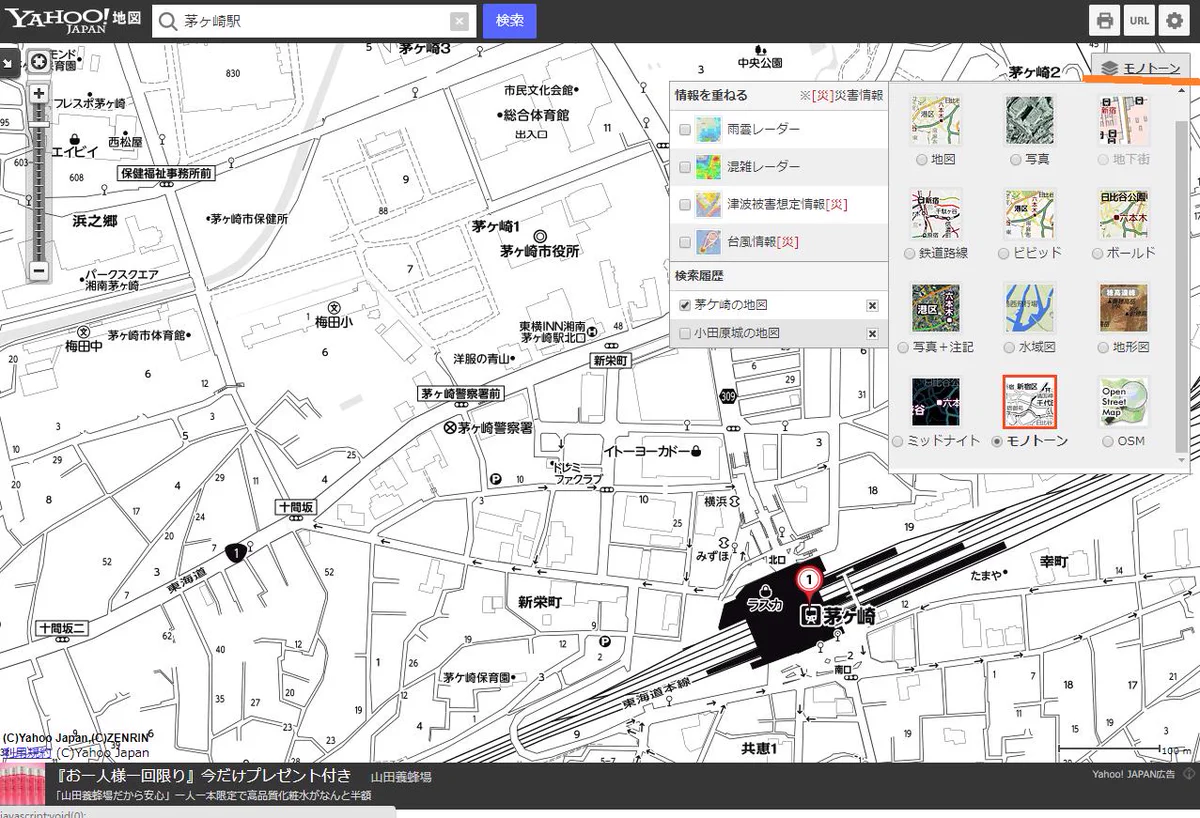This screenshot has width=1200, height=818.
Task: Enable the 津波被害想定情報 checkbox
Action: point(685,204)
